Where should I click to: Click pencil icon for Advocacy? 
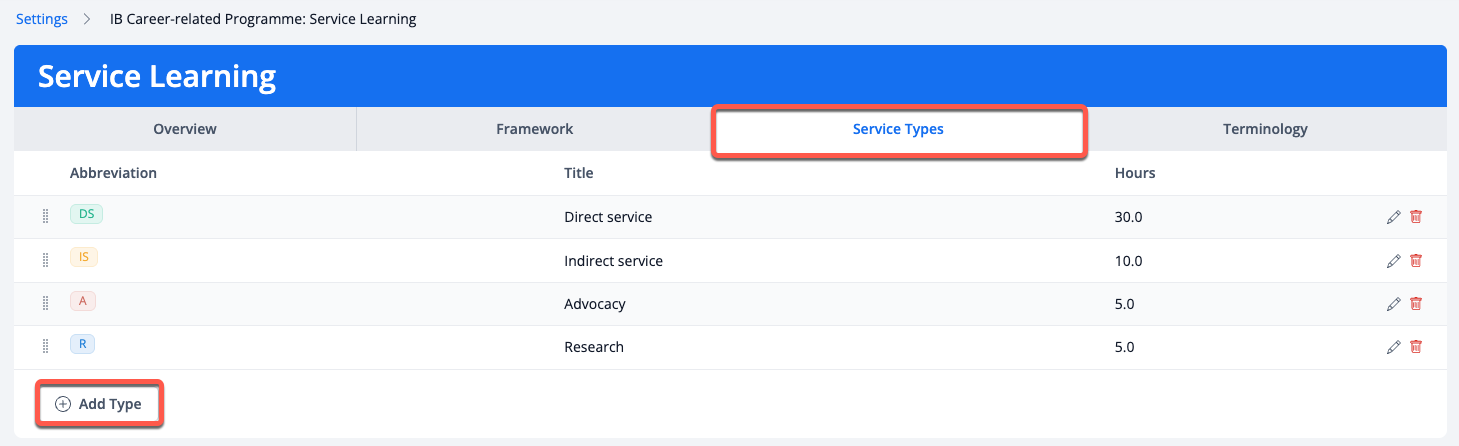[1393, 304]
